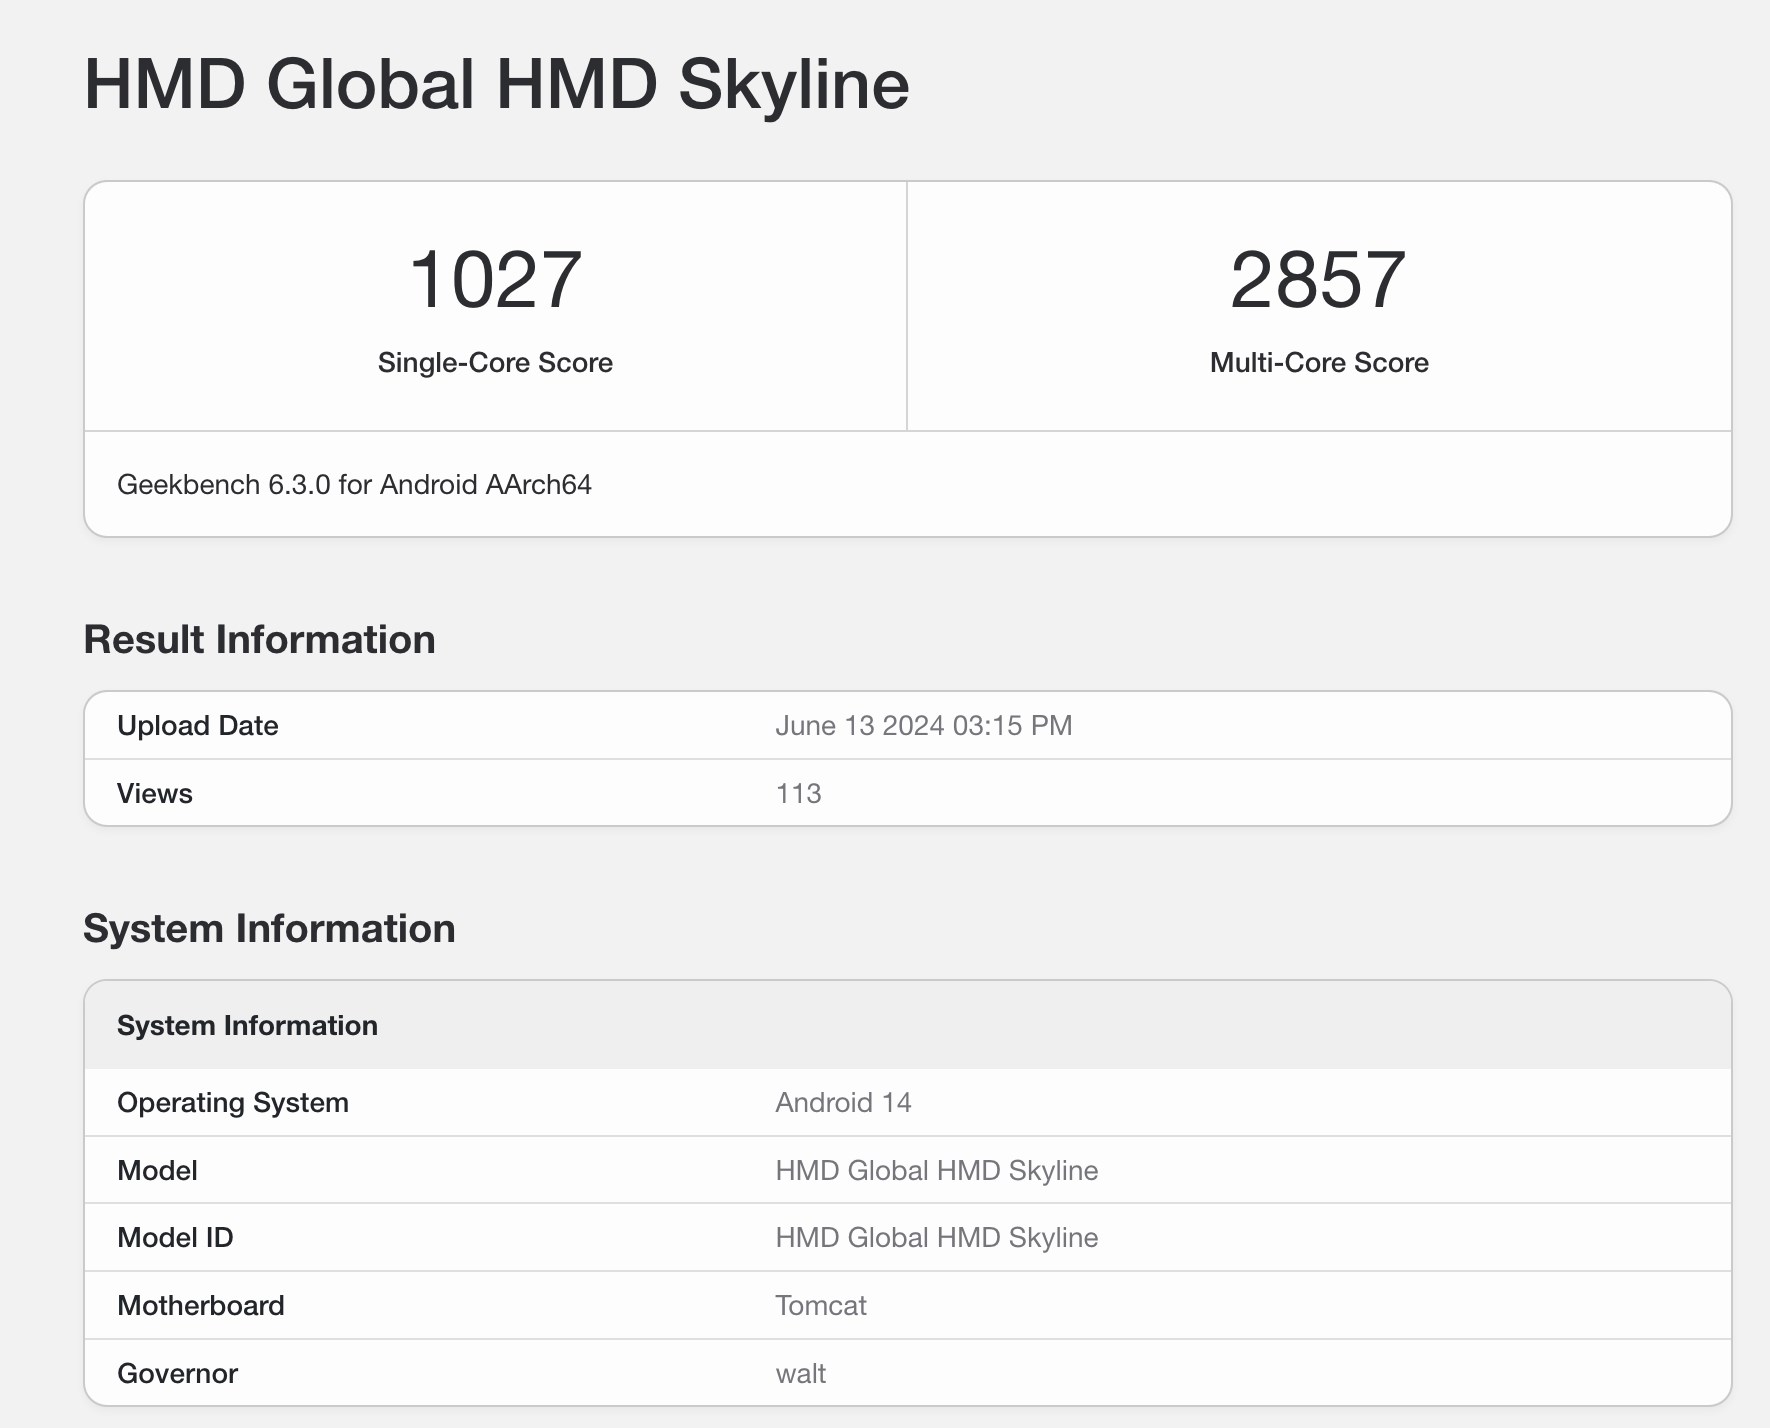Click the HMD Global HMD Skyline page title

pyautogui.click(x=496, y=84)
